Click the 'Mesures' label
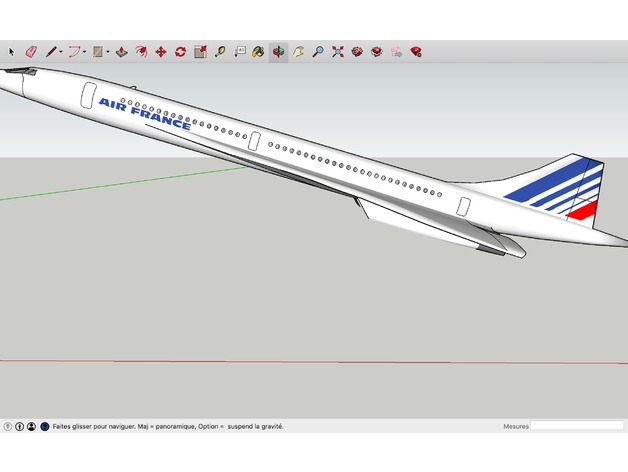The width and height of the screenshot is (628, 472). (516, 426)
